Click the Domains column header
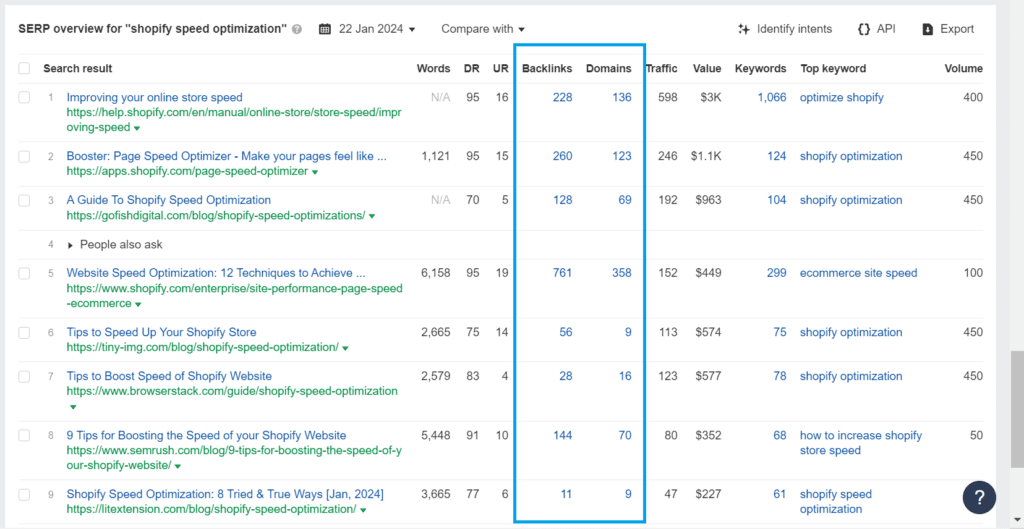The image size is (1024, 529). (609, 69)
